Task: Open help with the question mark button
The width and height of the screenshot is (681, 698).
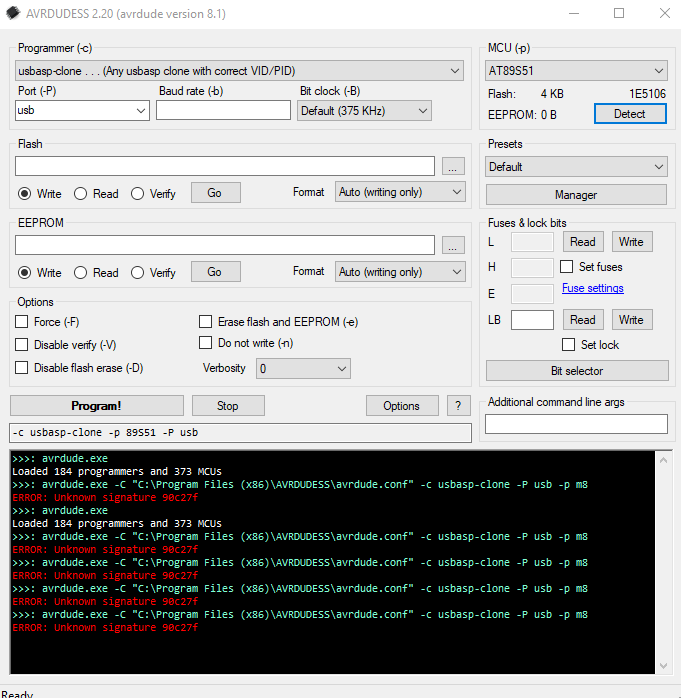Action: 458,405
